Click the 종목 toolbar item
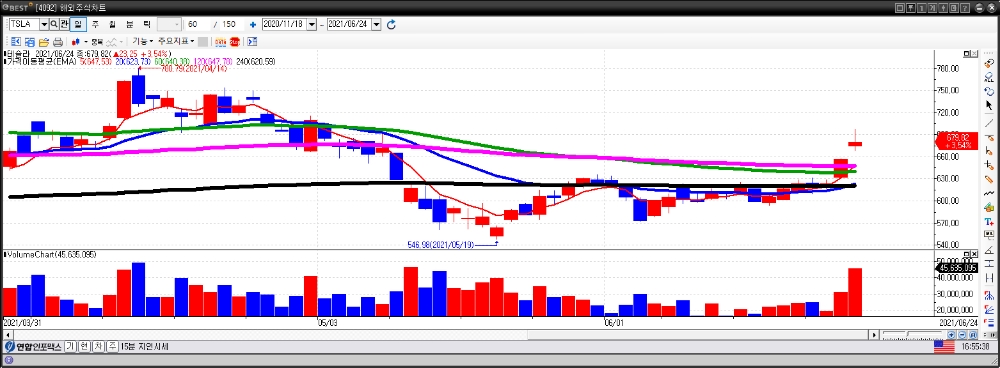 point(97,42)
